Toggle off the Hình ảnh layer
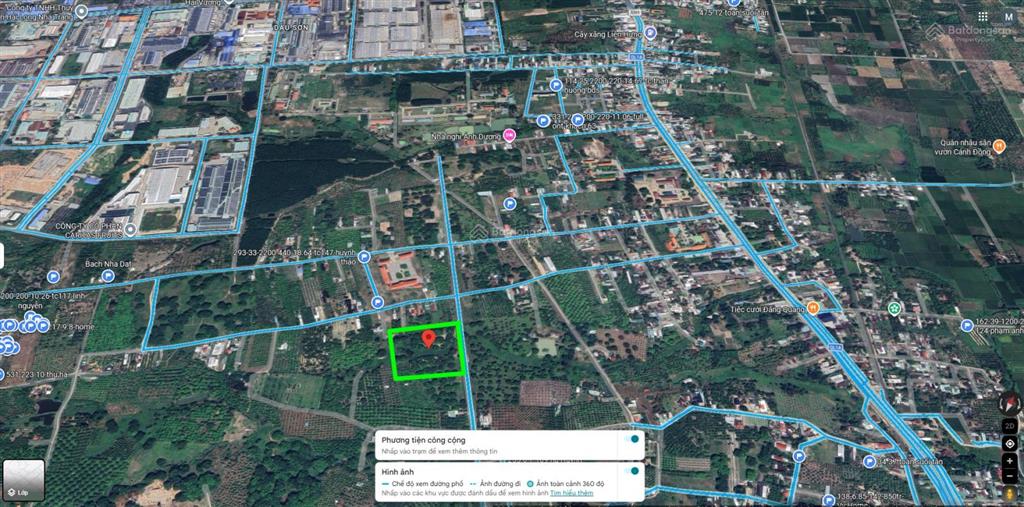Screen dimensions: 1024x507 pos(632,471)
